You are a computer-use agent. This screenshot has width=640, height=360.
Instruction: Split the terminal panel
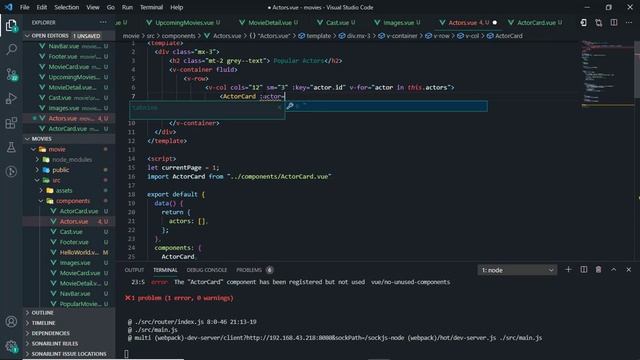click(x=584, y=269)
